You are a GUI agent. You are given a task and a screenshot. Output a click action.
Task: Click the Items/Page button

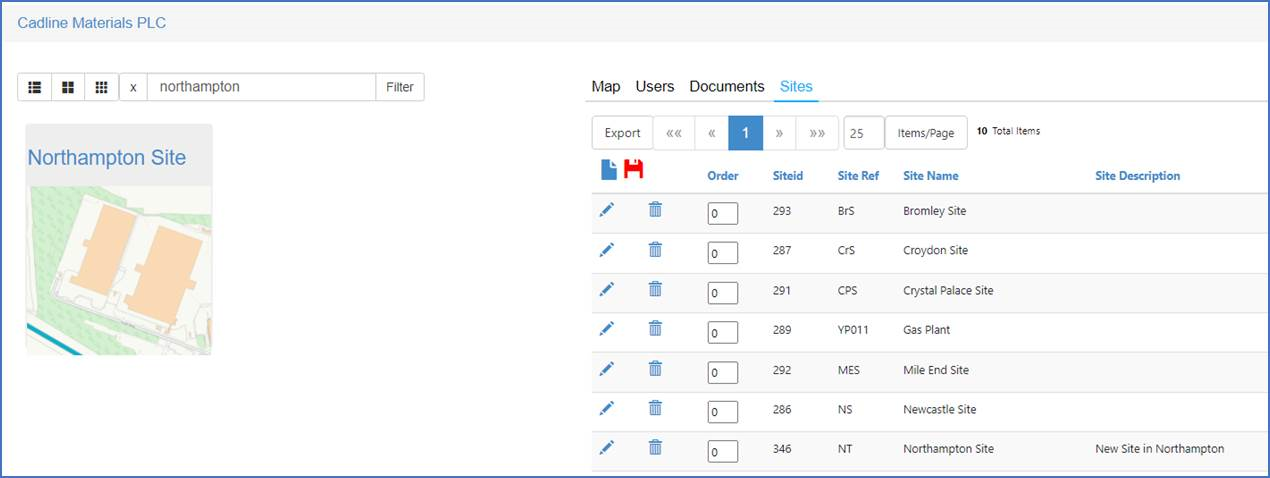click(x=926, y=133)
